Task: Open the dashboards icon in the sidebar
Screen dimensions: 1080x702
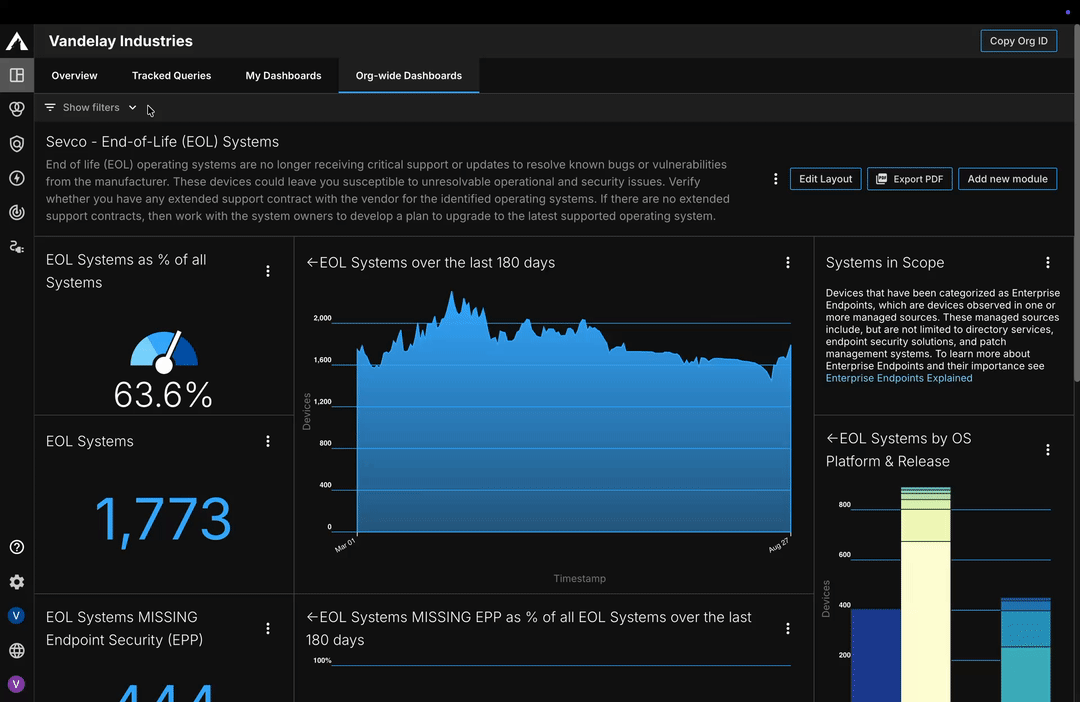Action: point(17,75)
